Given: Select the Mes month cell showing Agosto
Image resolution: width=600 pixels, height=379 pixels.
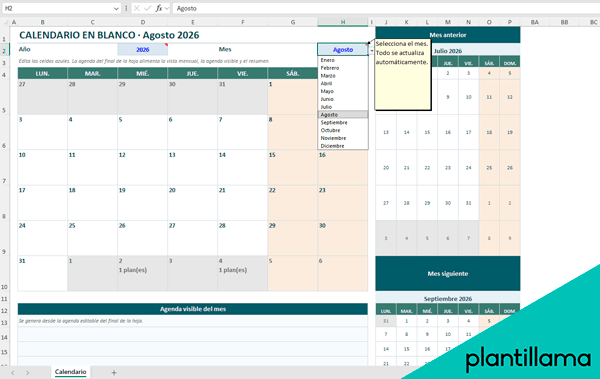Looking at the screenshot, I should point(343,49).
